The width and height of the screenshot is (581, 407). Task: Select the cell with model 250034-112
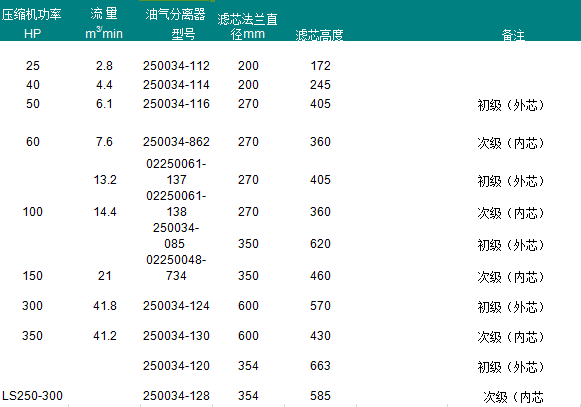176,66
